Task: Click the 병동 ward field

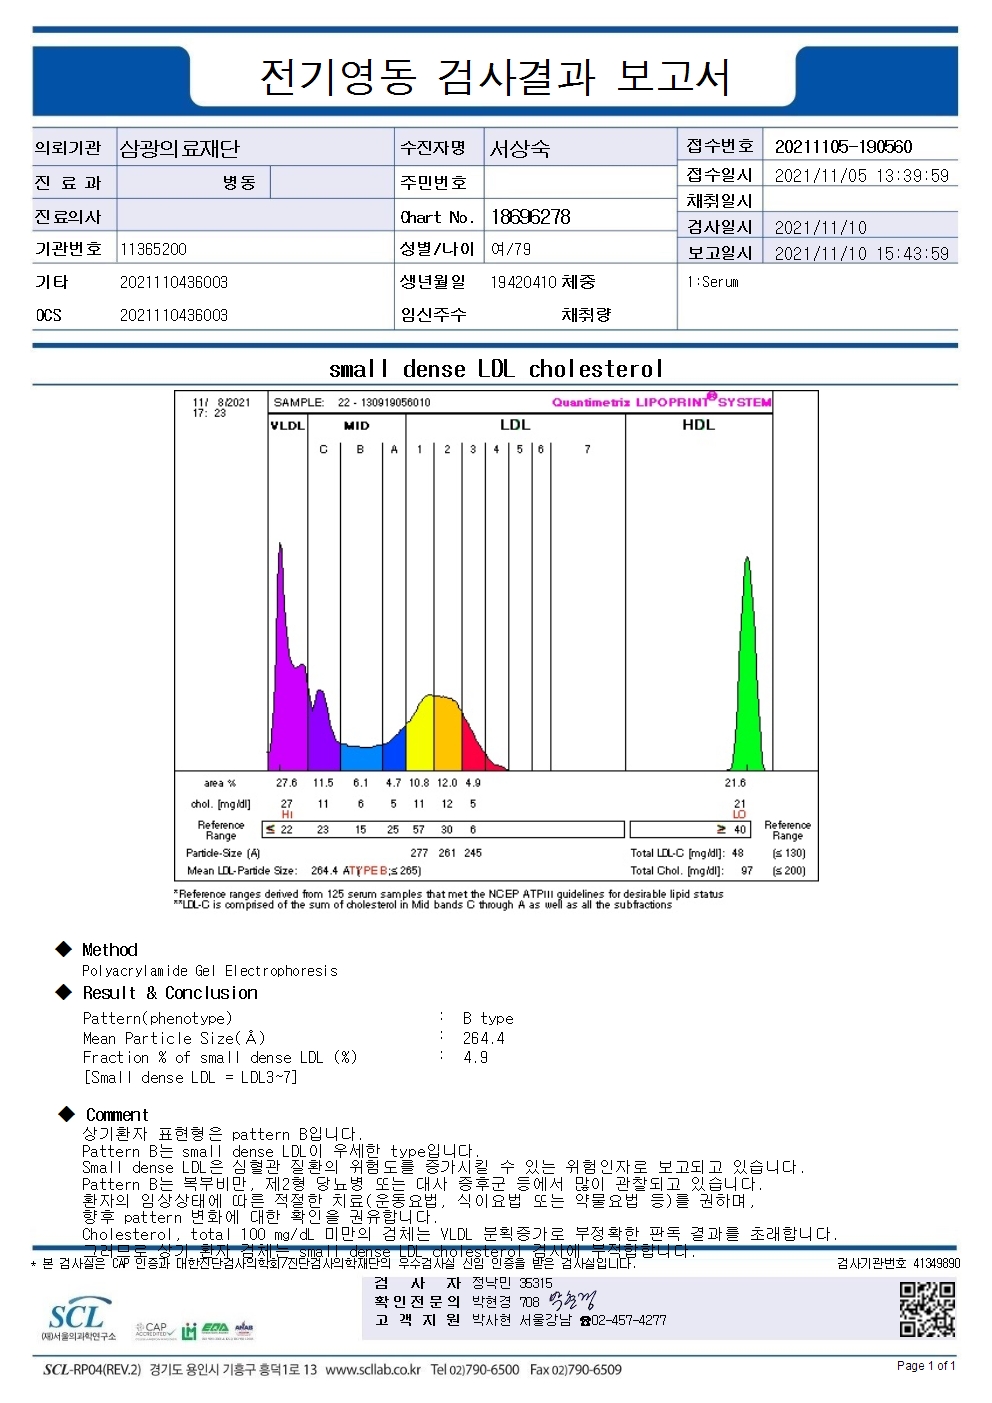Action: point(239,183)
